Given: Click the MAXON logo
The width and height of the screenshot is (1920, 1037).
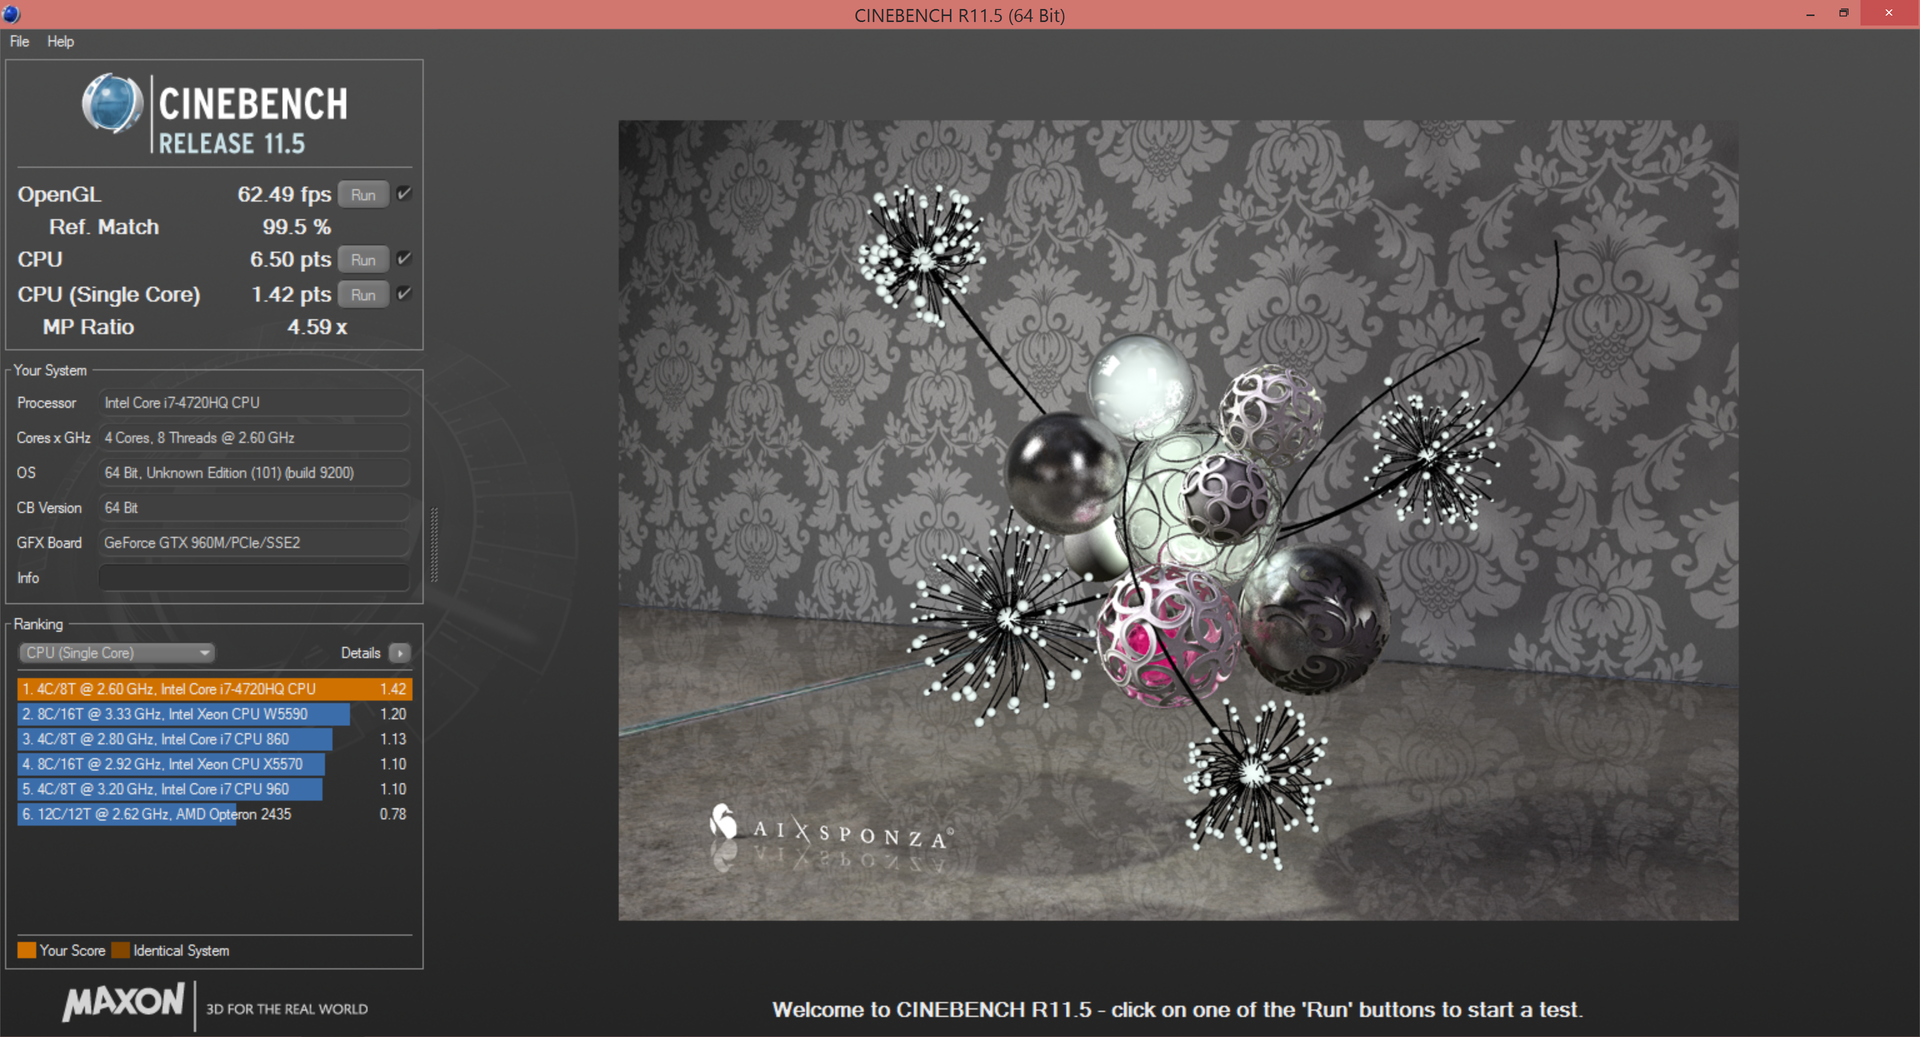Looking at the screenshot, I should click(x=124, y=1002).
